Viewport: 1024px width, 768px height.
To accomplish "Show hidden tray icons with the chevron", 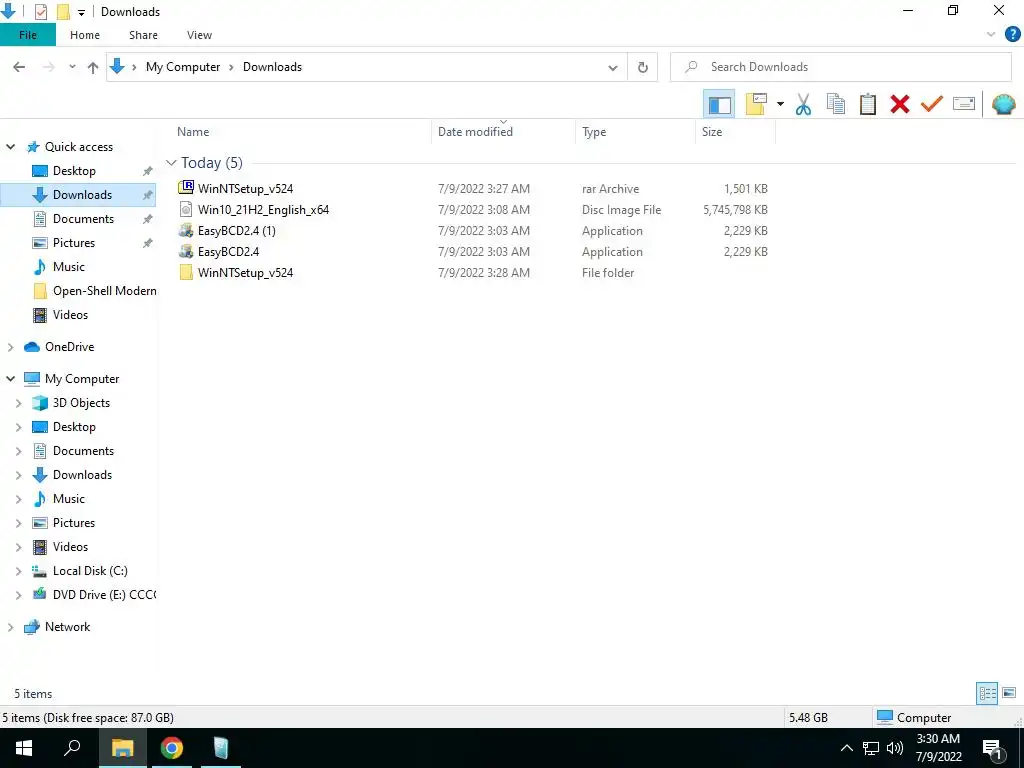I will tap(846, 748).
